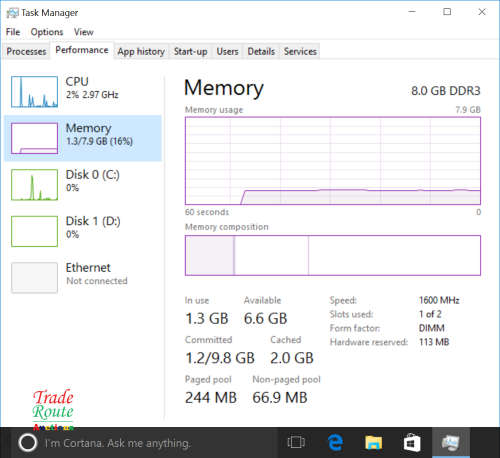This screenshot has width=500, height=458.
Task: Switch to the Processes tab
Action: 26,51
